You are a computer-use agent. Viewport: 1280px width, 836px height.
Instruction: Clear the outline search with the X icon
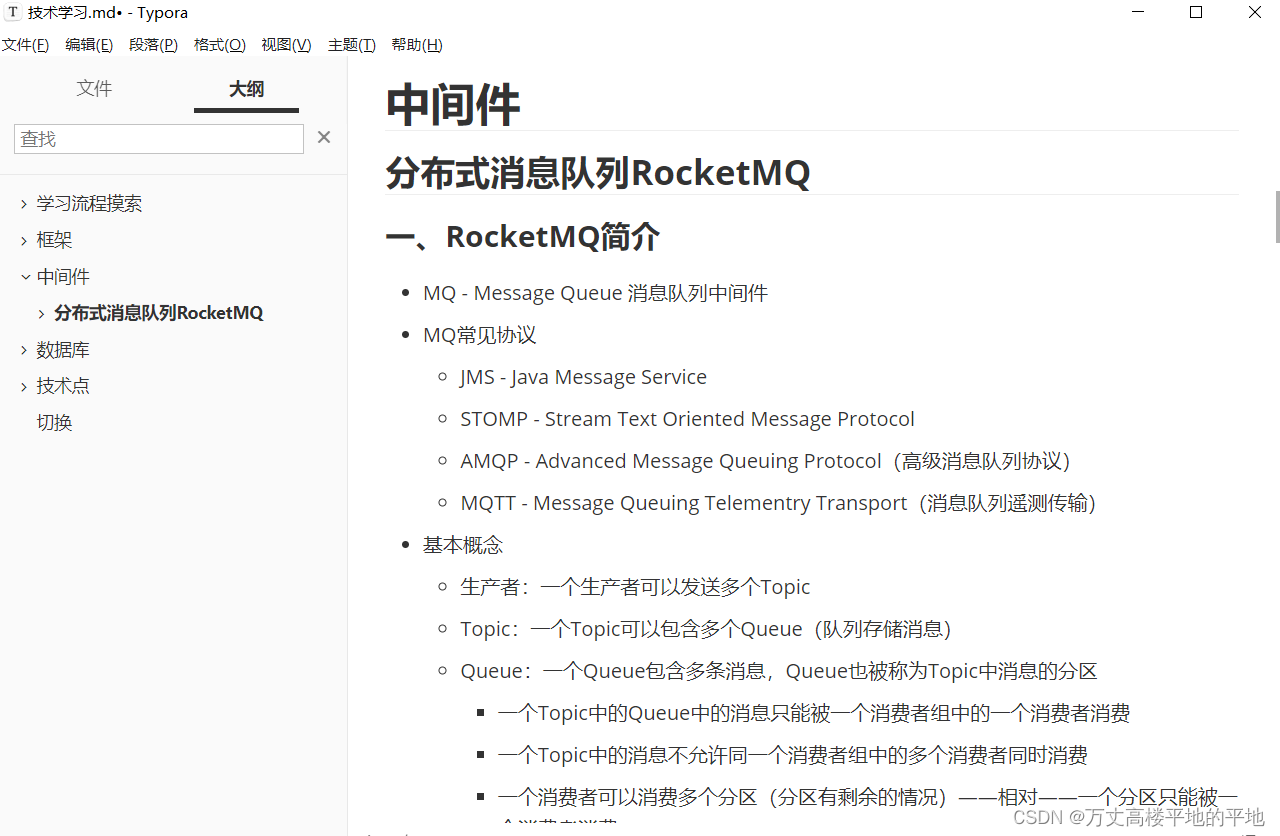click(x=324, y=138)
